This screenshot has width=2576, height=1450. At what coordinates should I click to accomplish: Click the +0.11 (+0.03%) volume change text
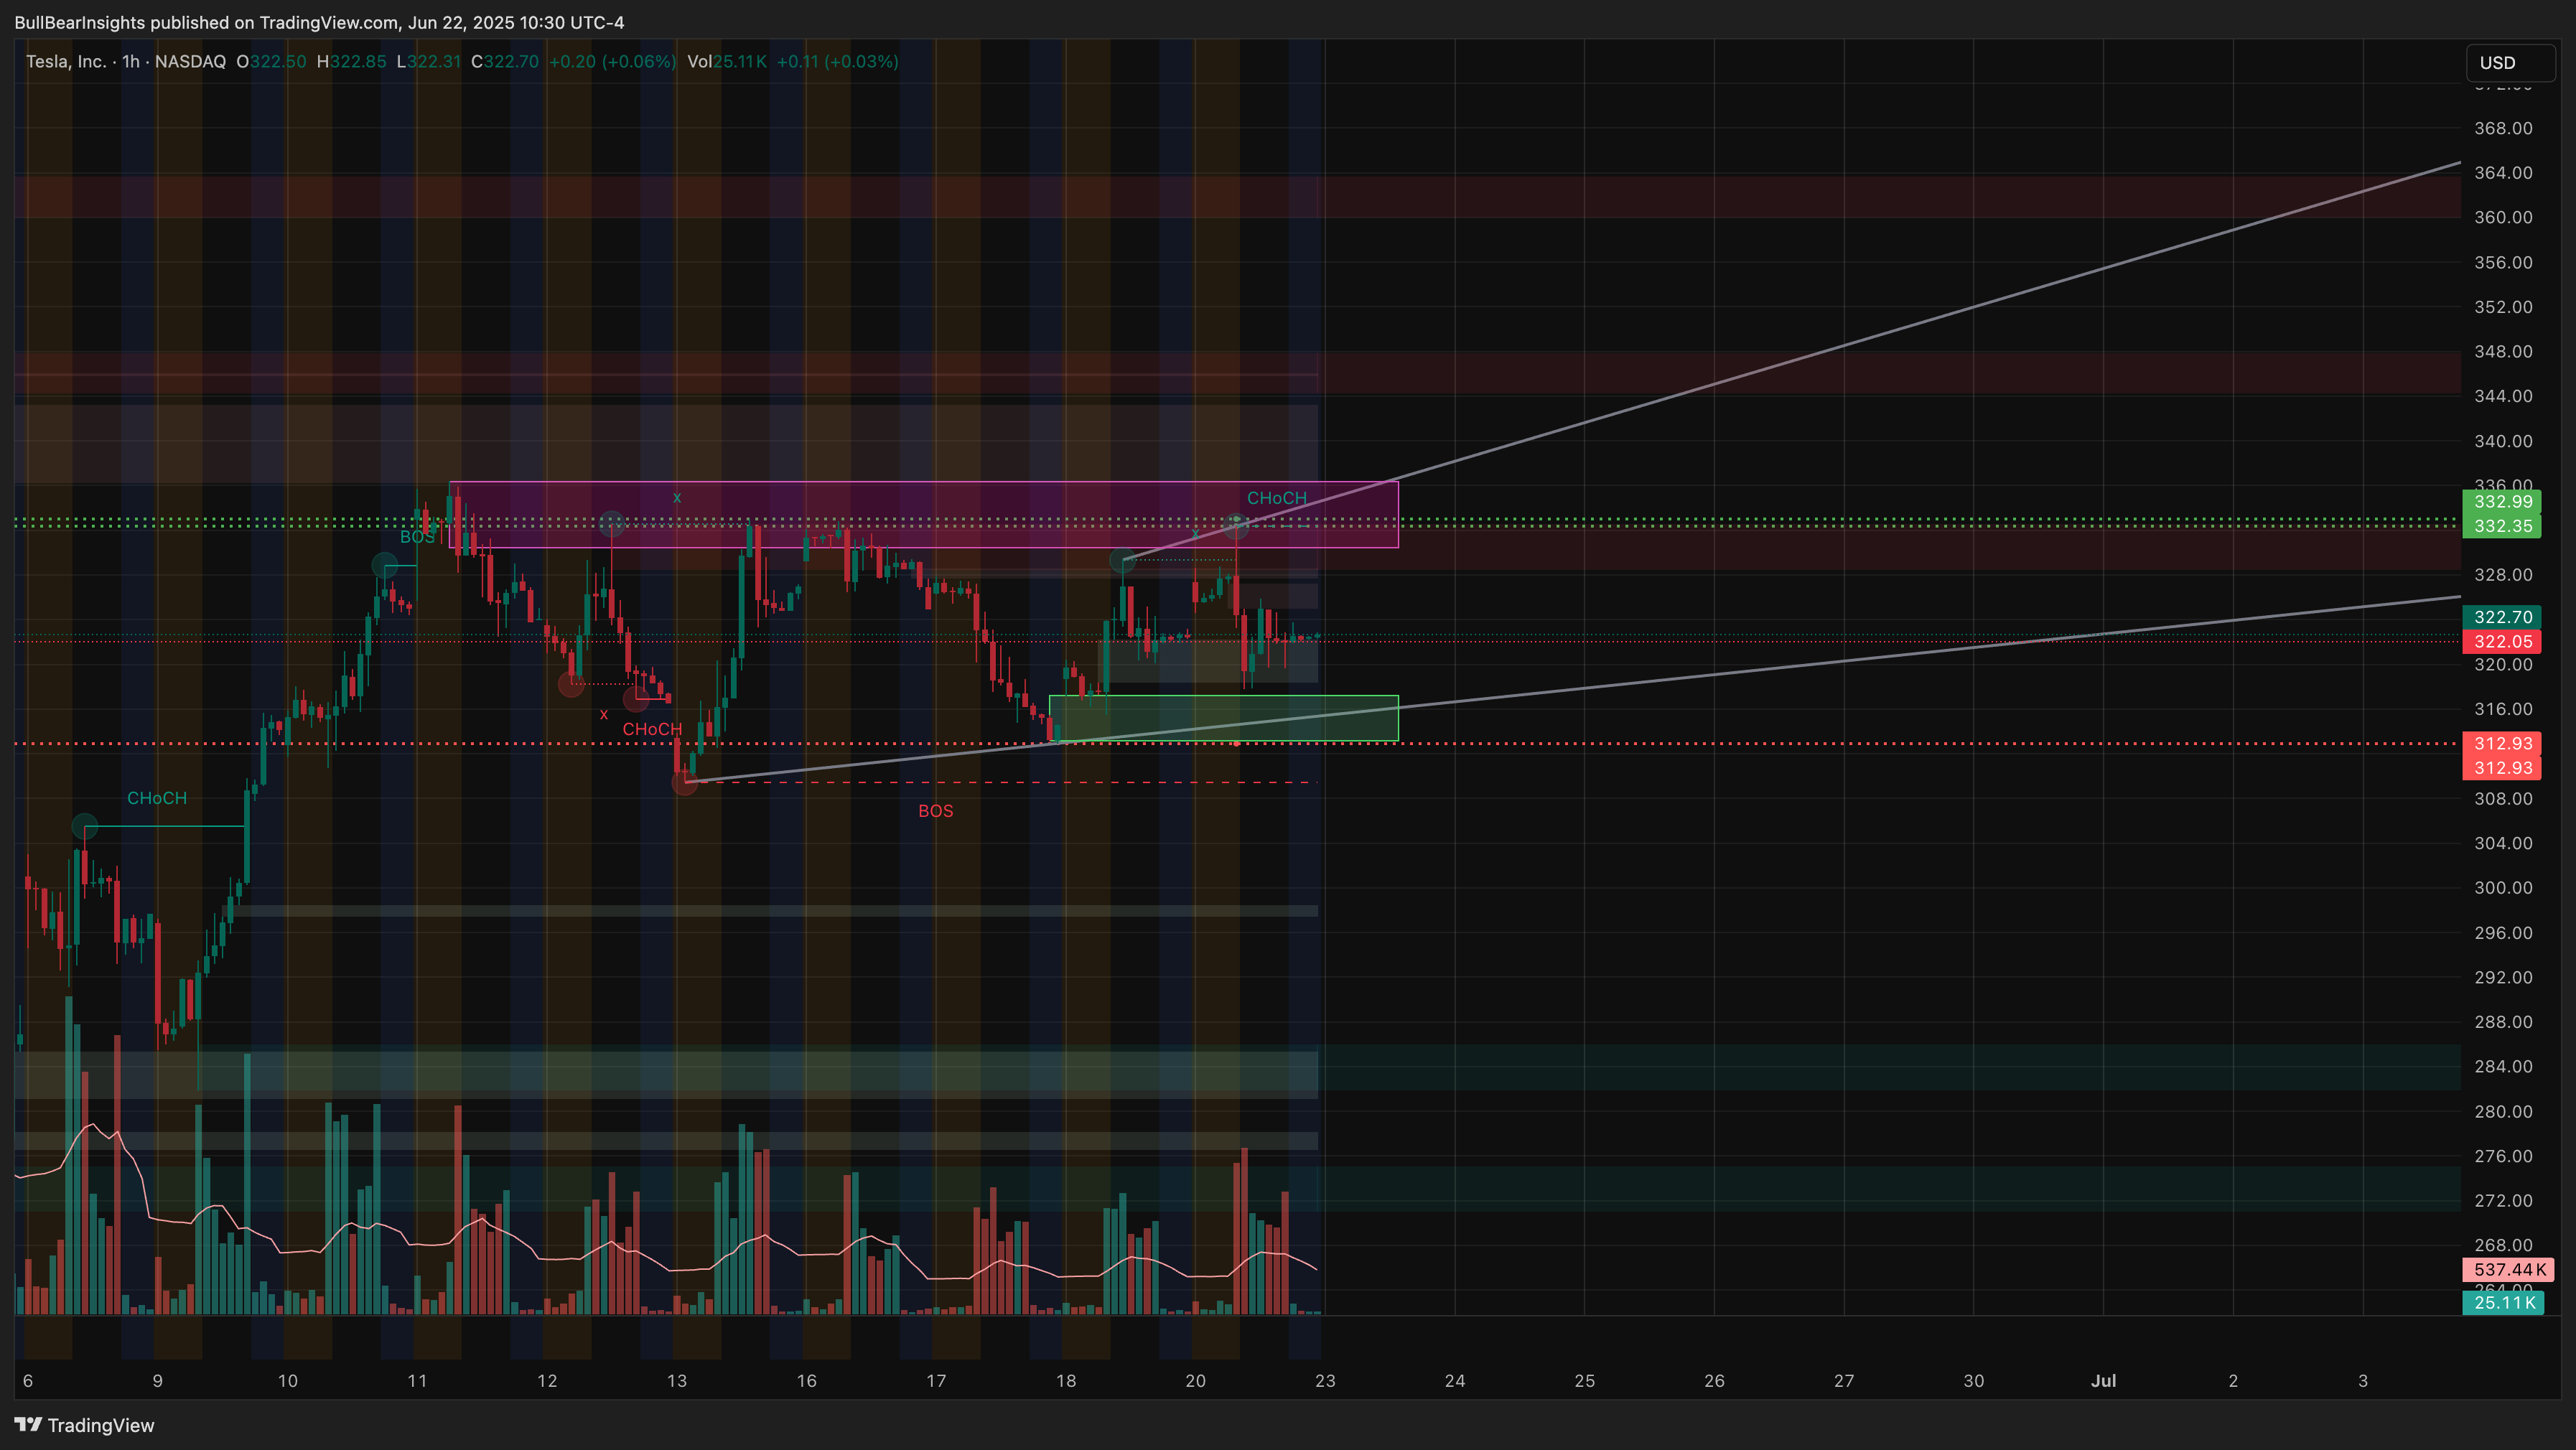838,61
